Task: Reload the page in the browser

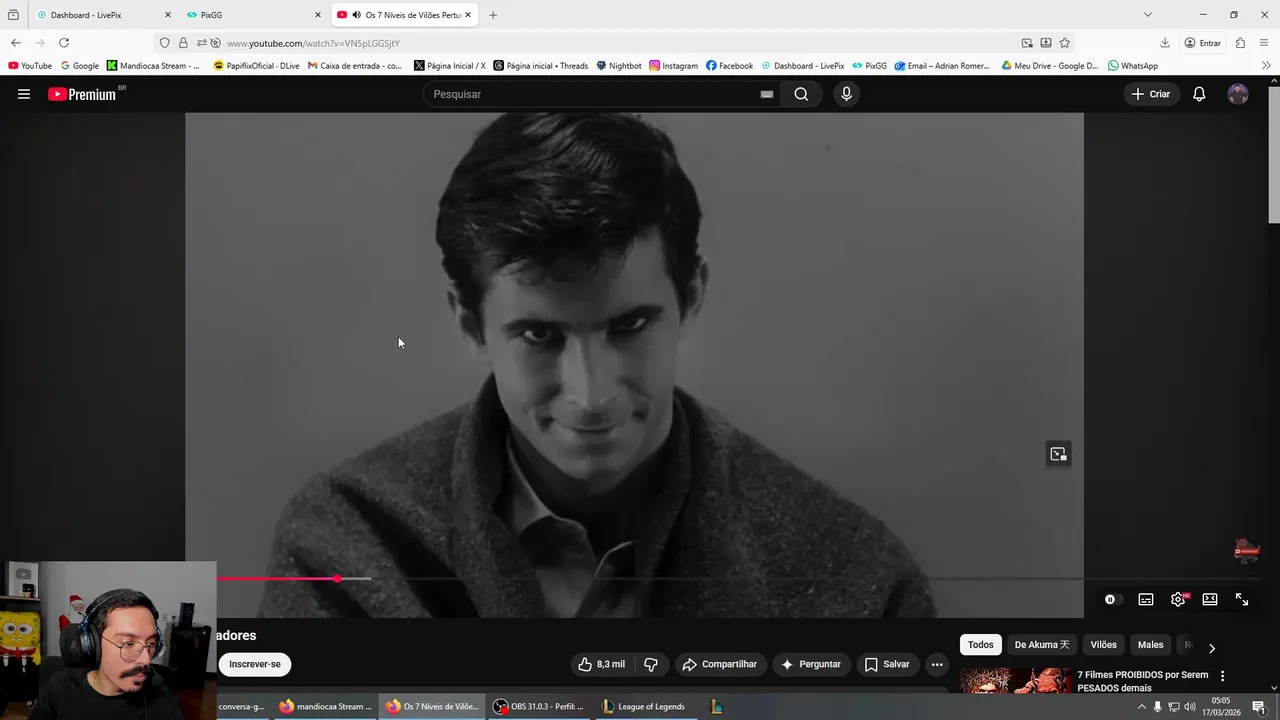Action: pos(64,43)
